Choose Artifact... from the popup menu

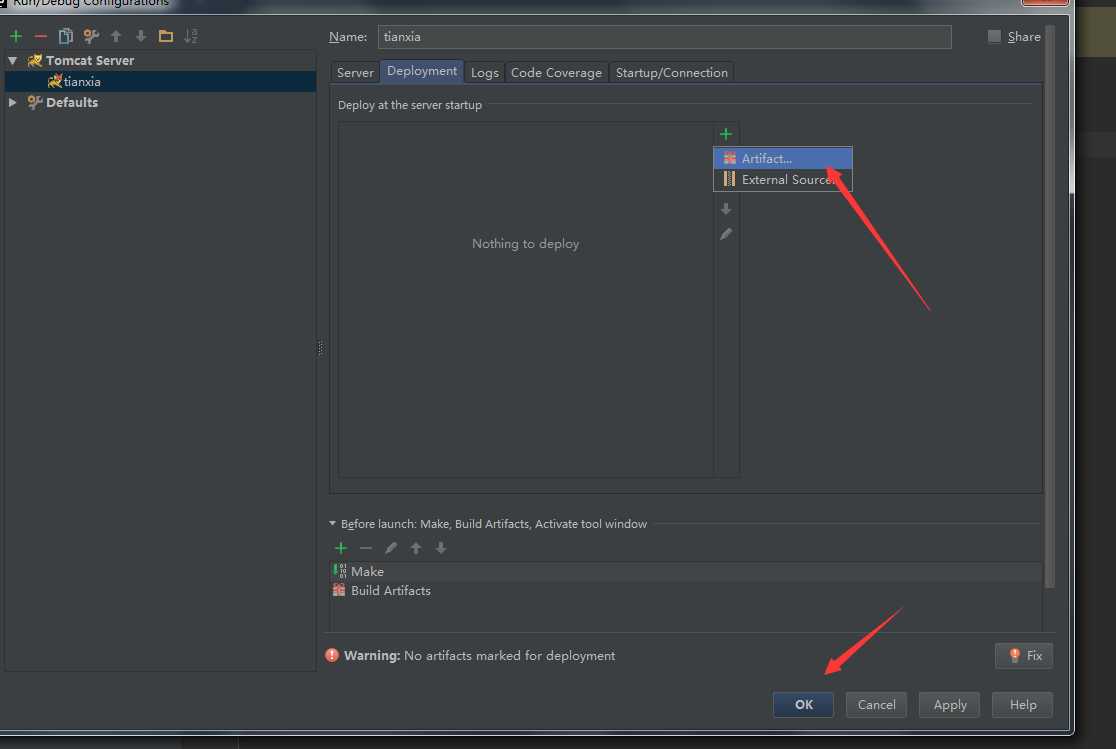pos(783,158)
